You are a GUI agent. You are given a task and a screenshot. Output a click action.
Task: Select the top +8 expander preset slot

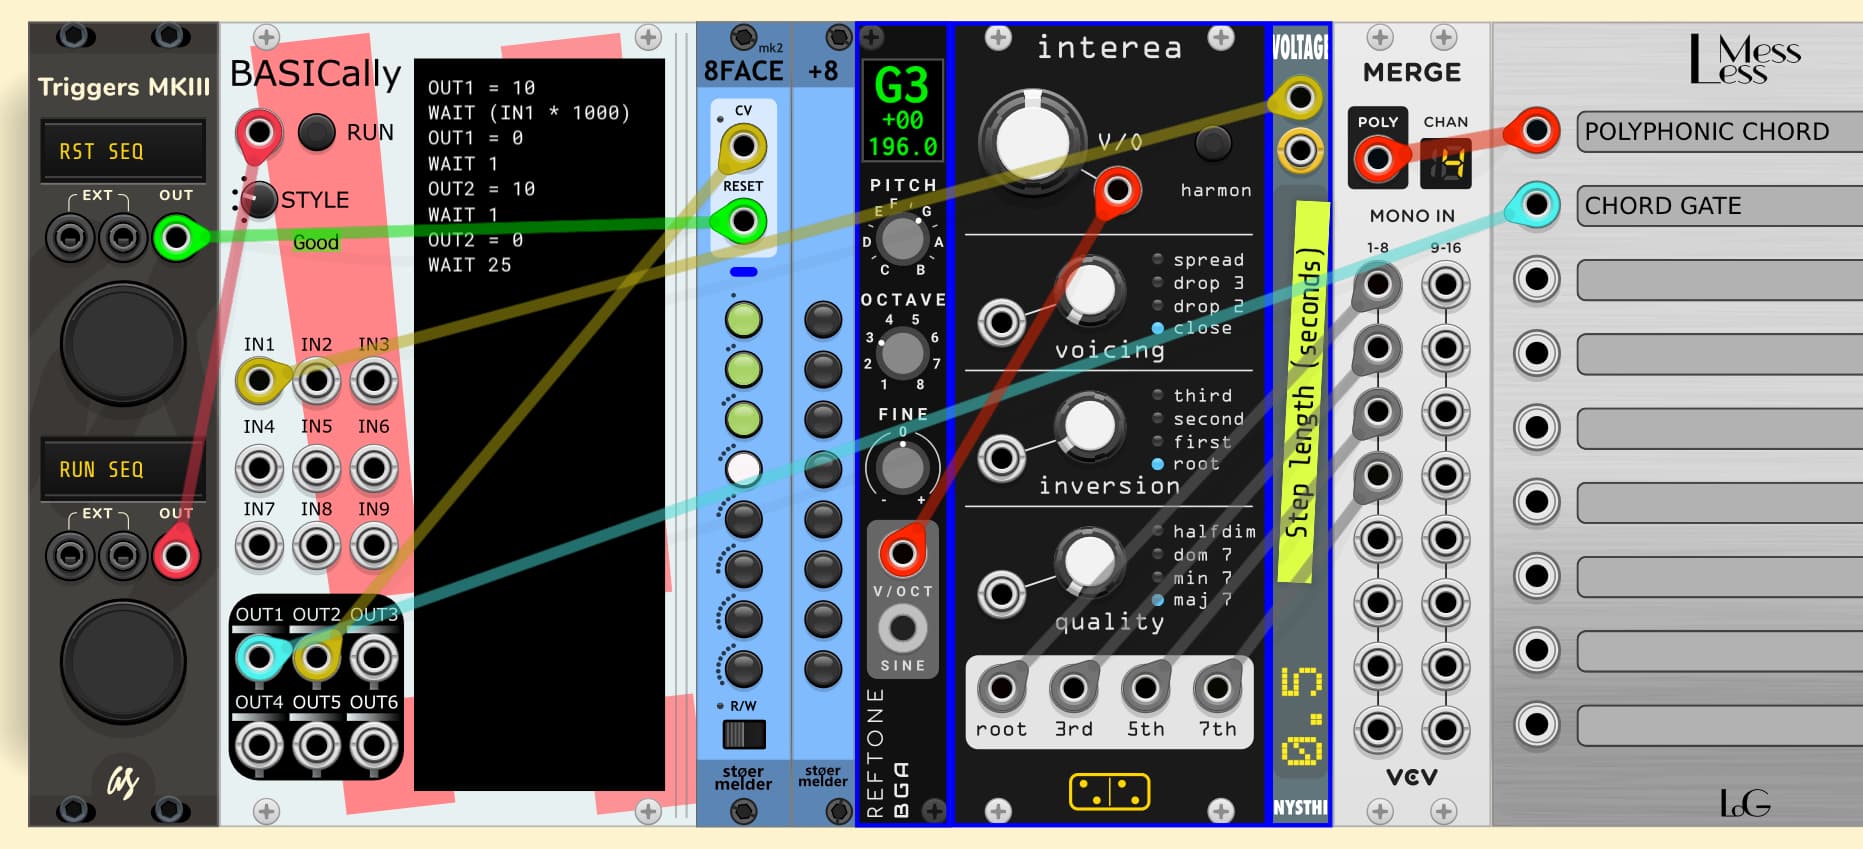pos(823,320)
